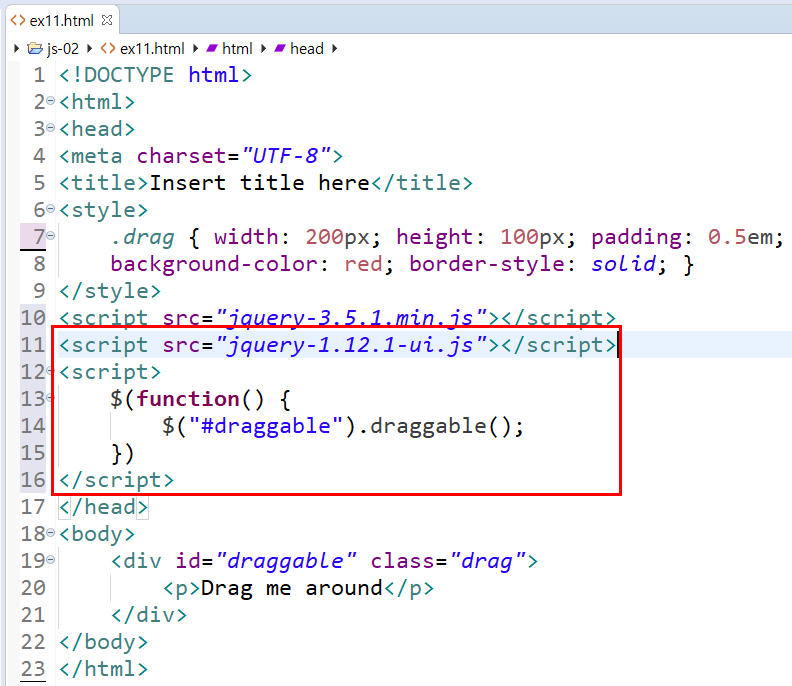The height and width of the screenshot is (686, 792).
Task: Click class="drag" attribute value
Action: pyautogui.click(x=488, y=561)
